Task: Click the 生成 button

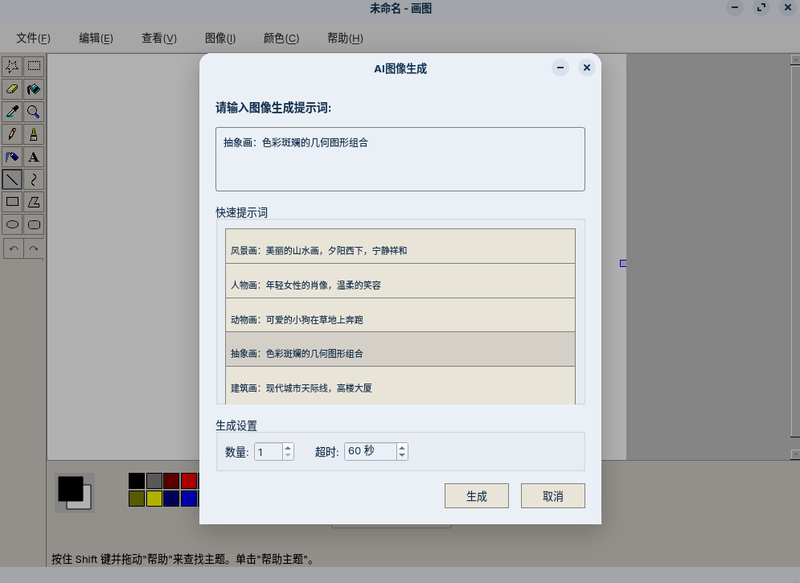Action: (477, 496)
